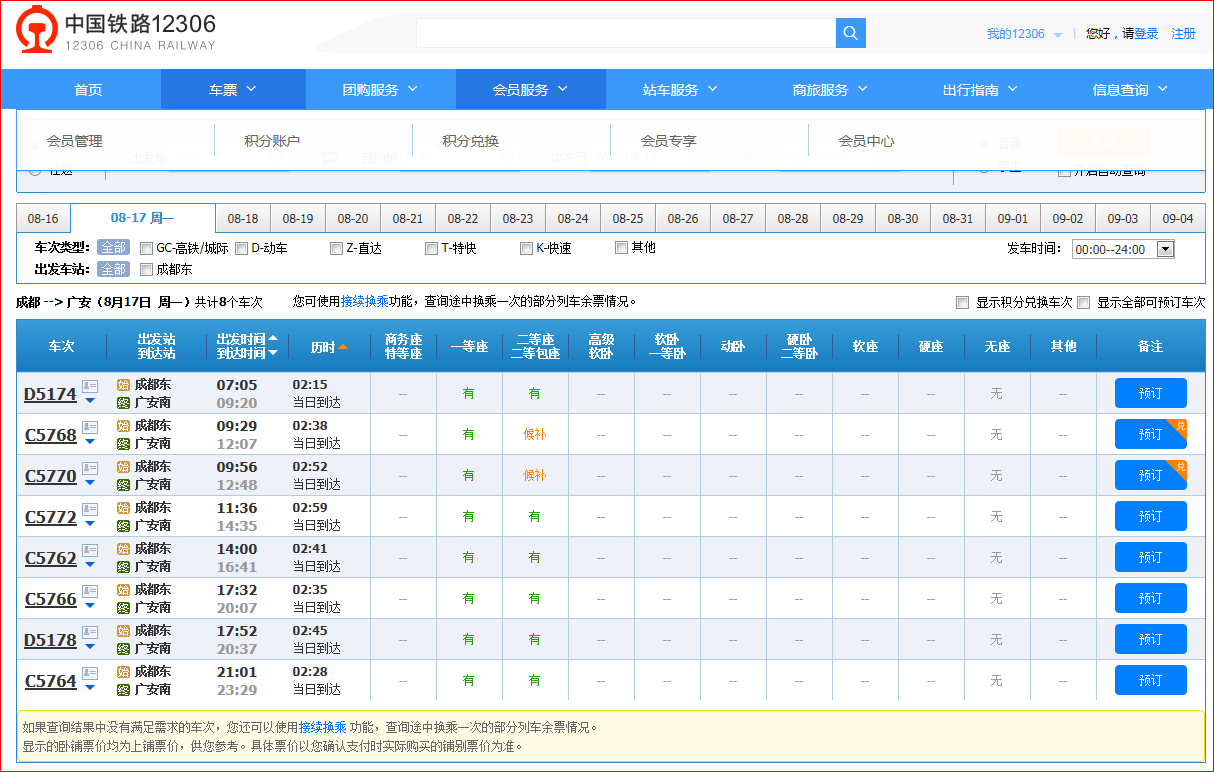This screenshot has height=772, width=1214.
Task: Click the 登录 login link
Action: tap(1146, 34)
